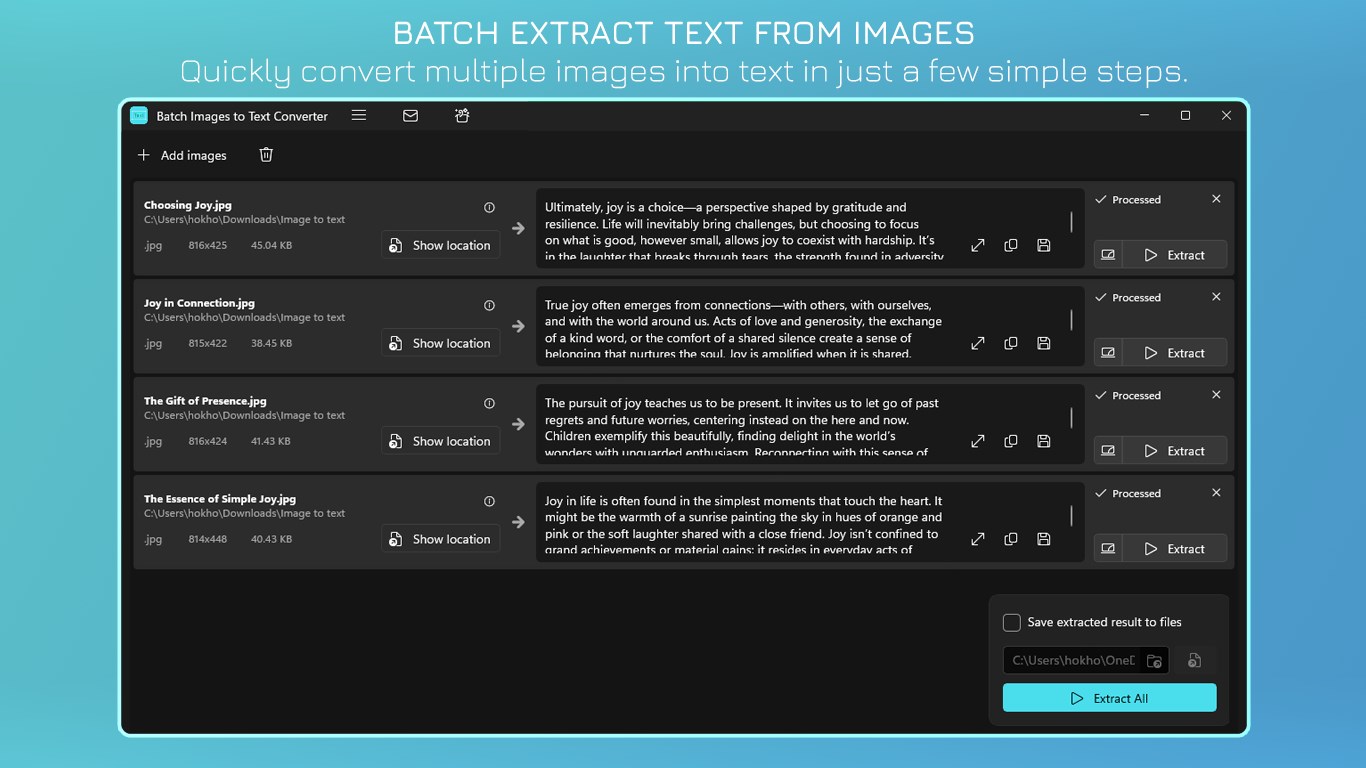The image size is (1366, 768).
Task: Open output folder icon beside path field
Action: (1194, 660)
